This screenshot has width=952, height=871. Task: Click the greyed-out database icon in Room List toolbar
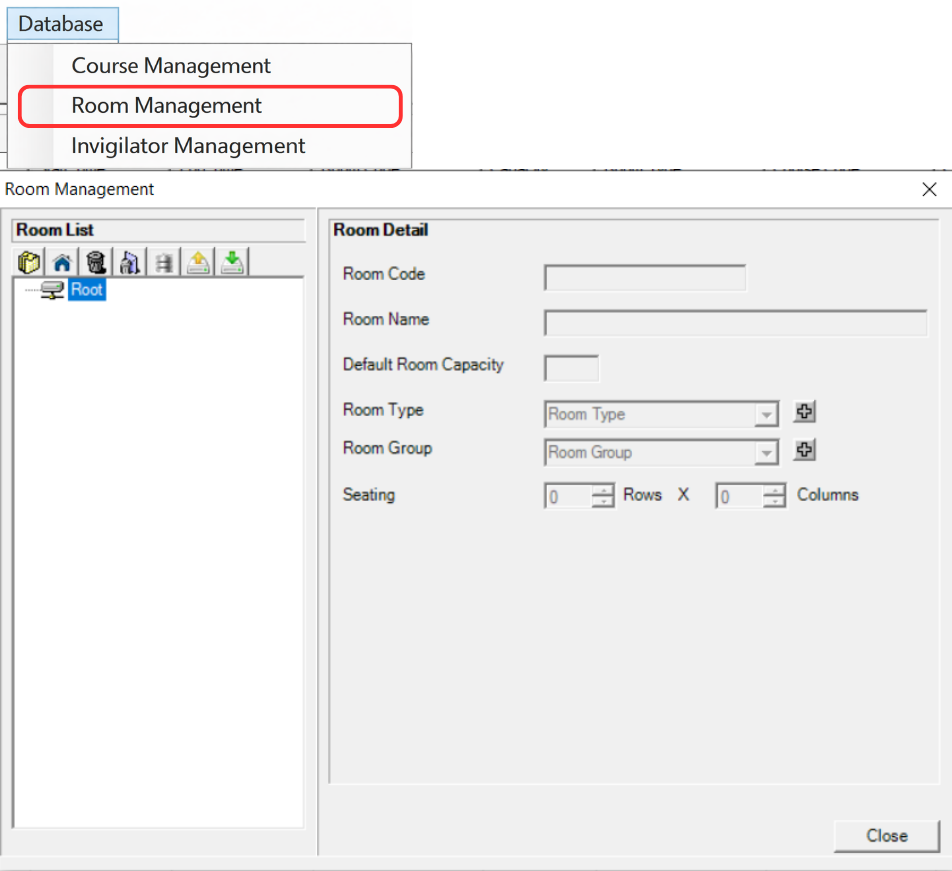click(x=164, y=263)
